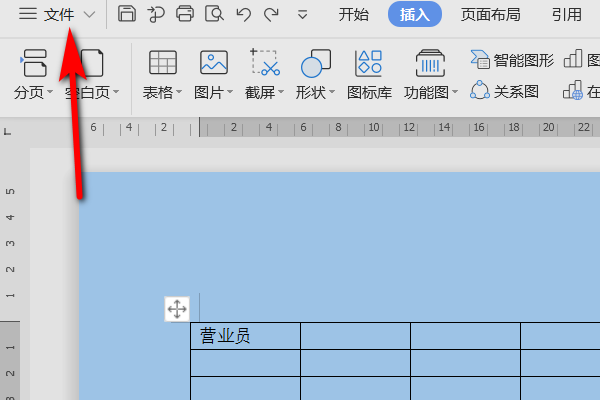The width and height of the screenshot is (600, 400).
Task: Insert a 关系图 relationship diagram
Action: (505, 92)
